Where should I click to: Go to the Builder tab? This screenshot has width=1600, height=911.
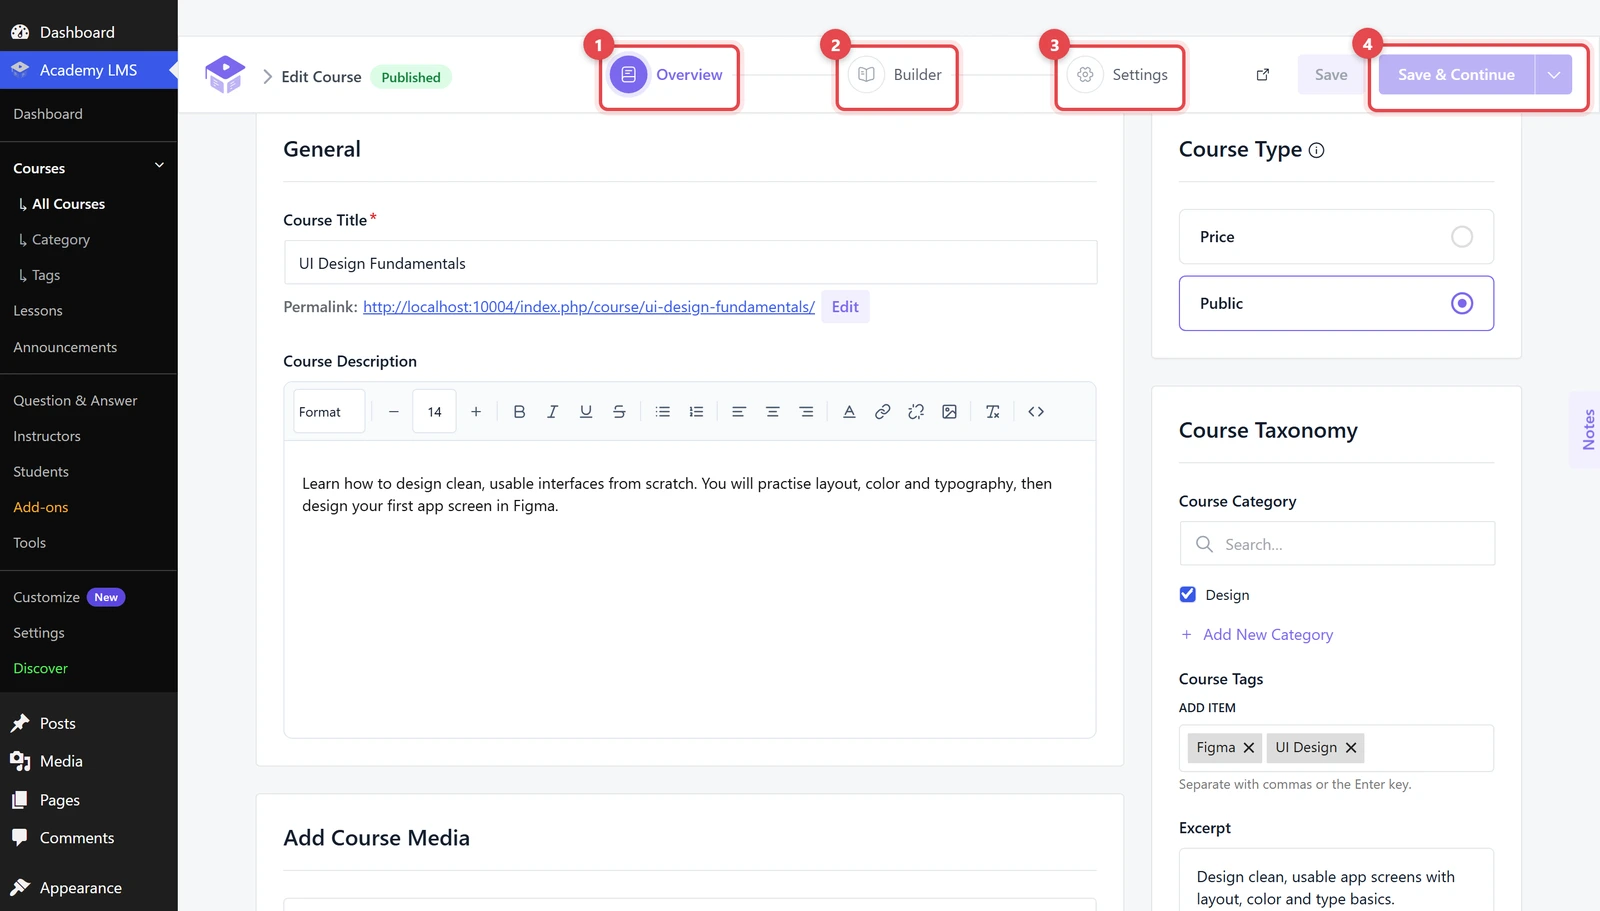[897, 75]
